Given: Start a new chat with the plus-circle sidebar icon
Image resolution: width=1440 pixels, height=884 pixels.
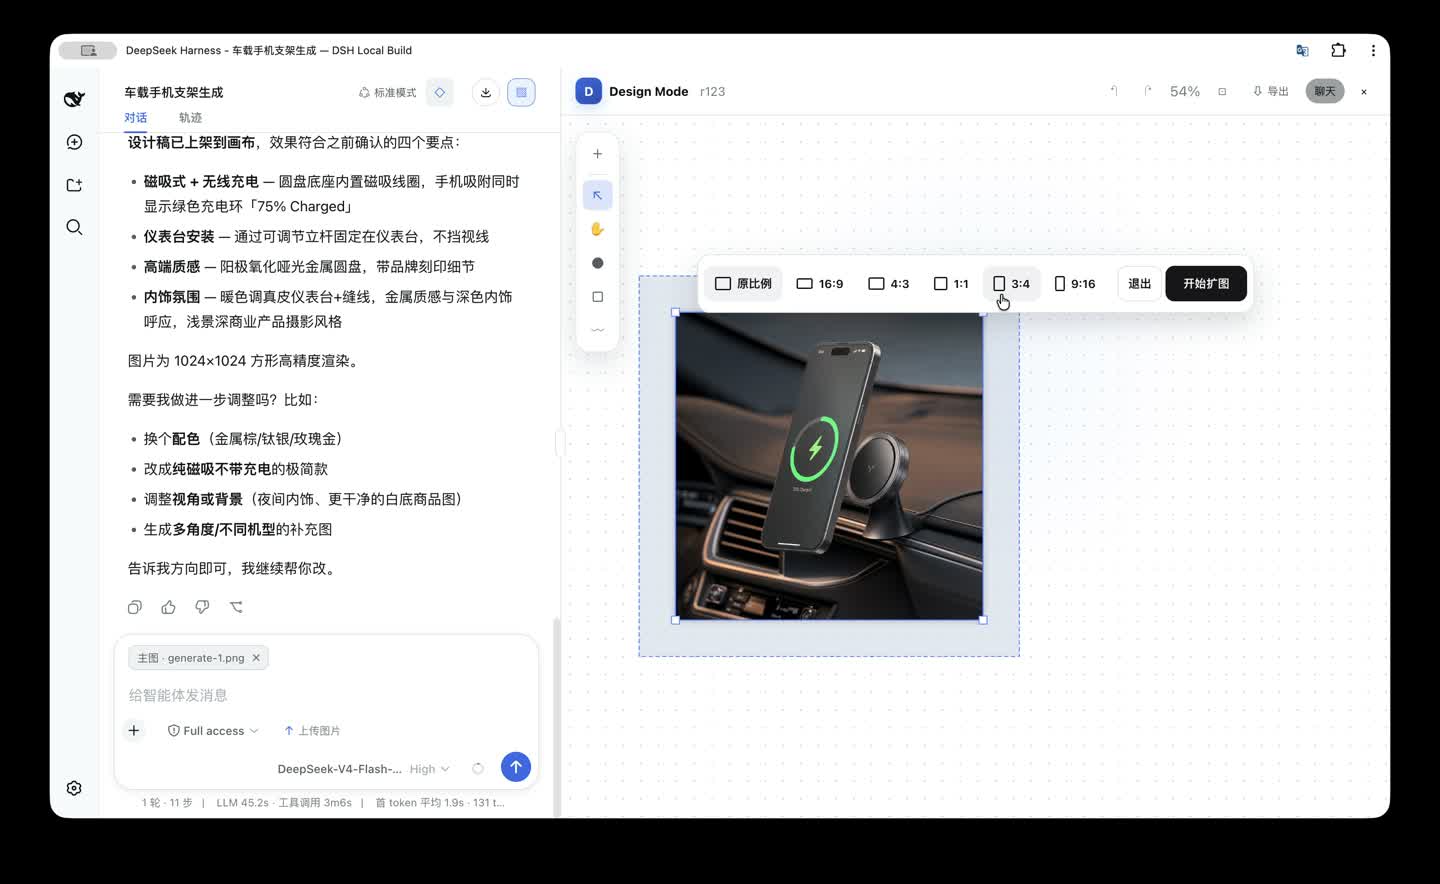Looking at the screenshot, I should click(74, 142).
